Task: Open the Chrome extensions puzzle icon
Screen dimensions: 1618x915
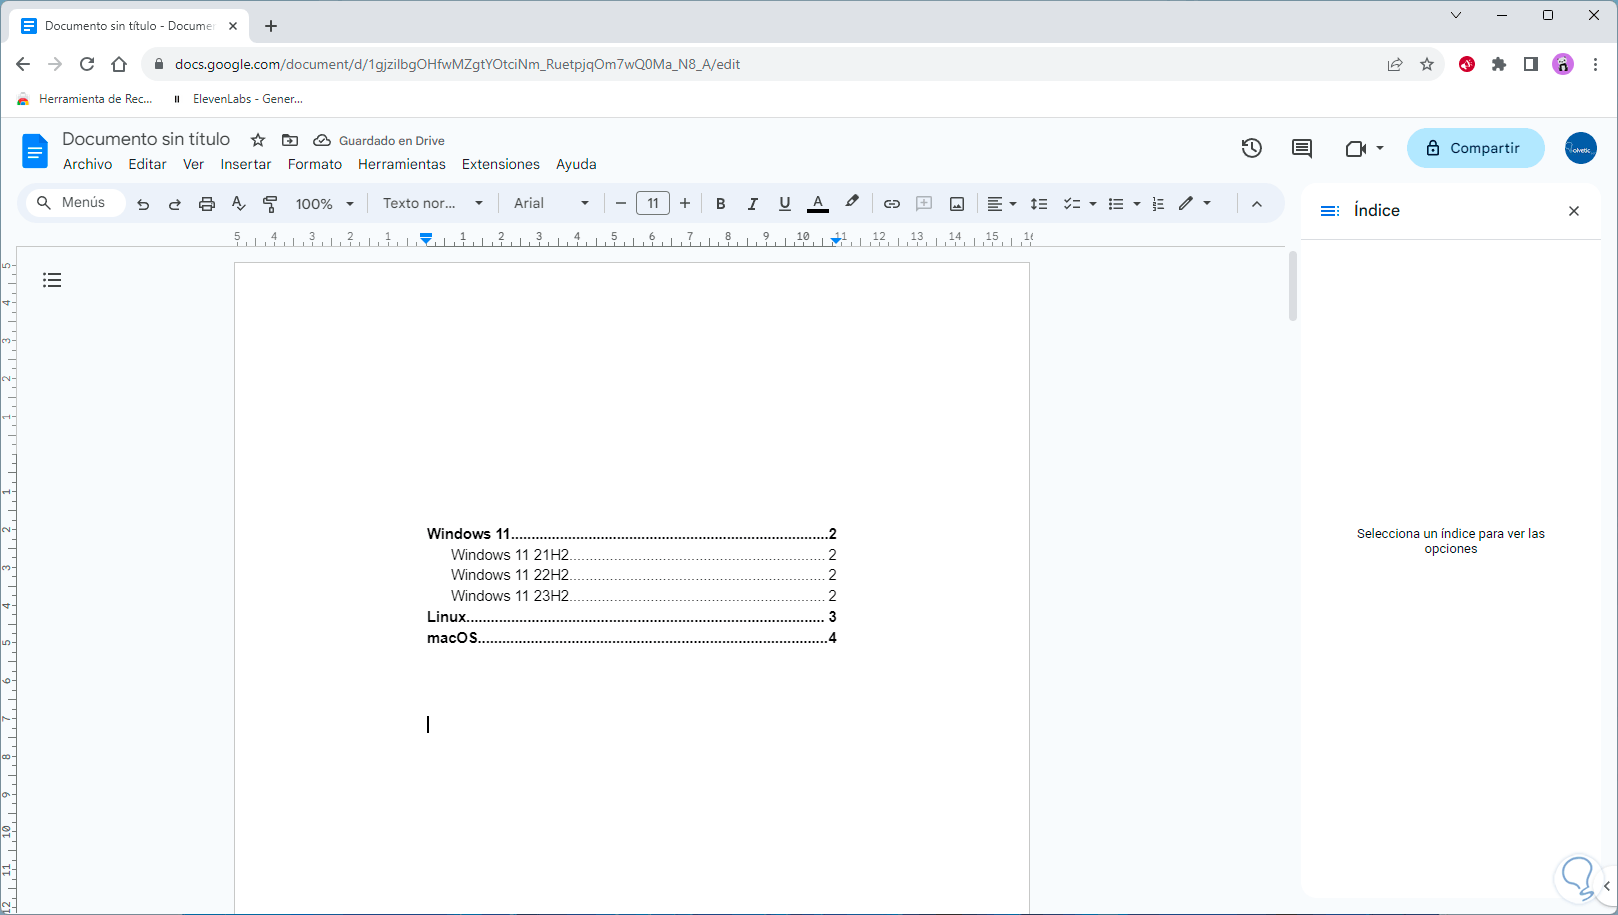Action: (1499, 64)
